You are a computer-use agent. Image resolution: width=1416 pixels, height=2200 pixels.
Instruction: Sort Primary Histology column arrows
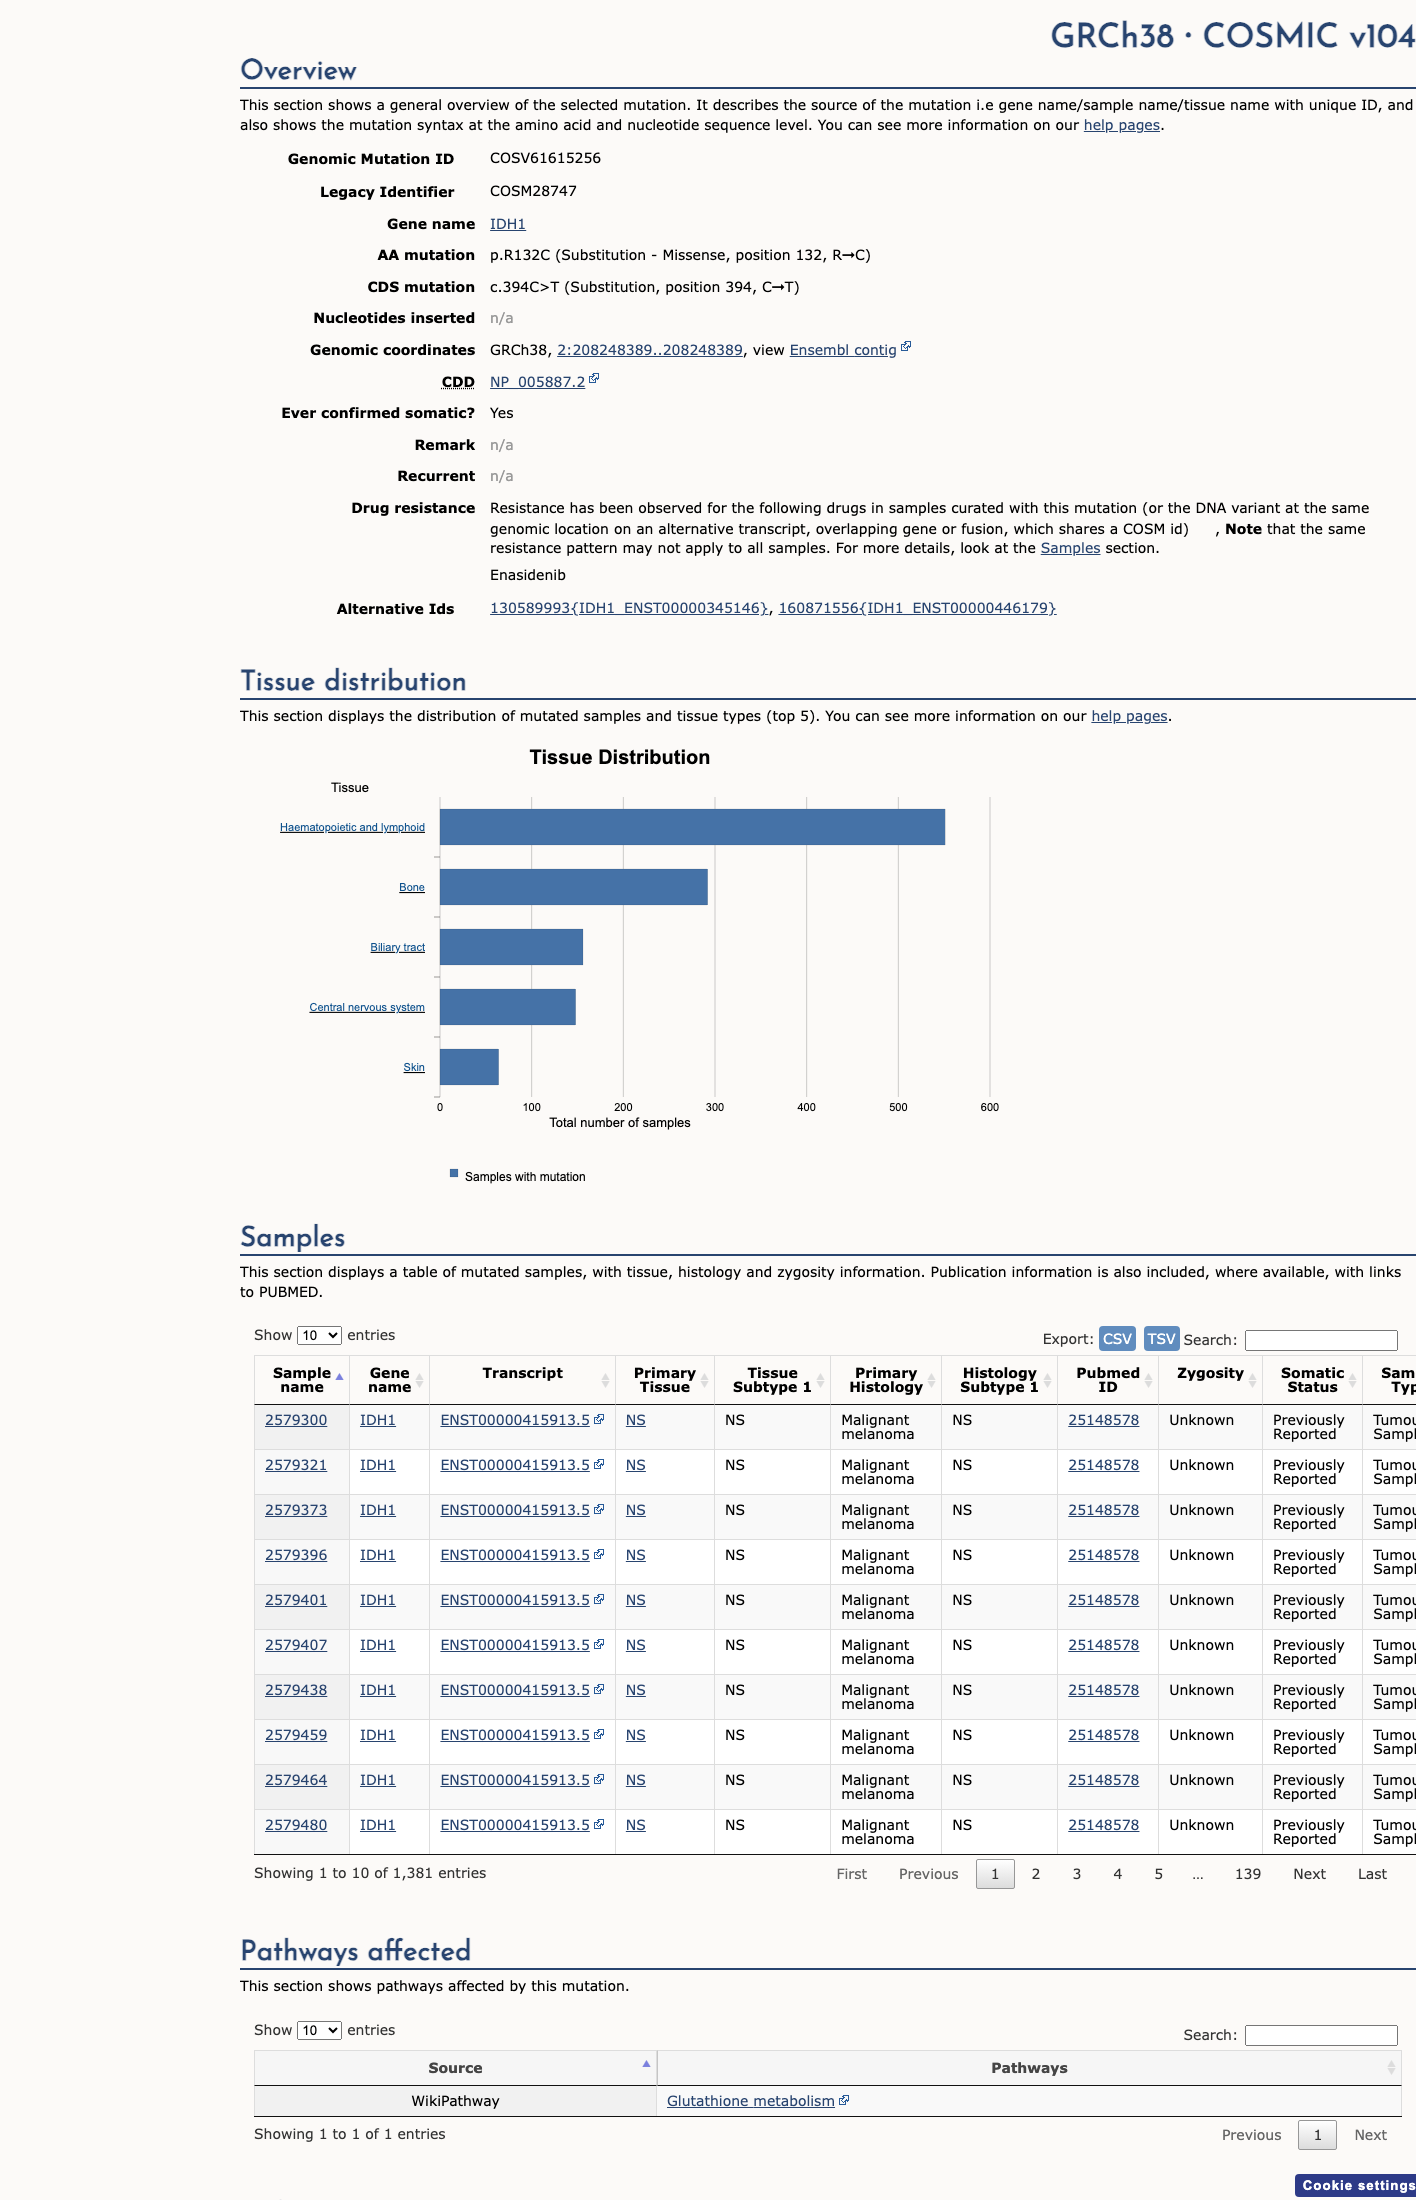[932, 1380]
